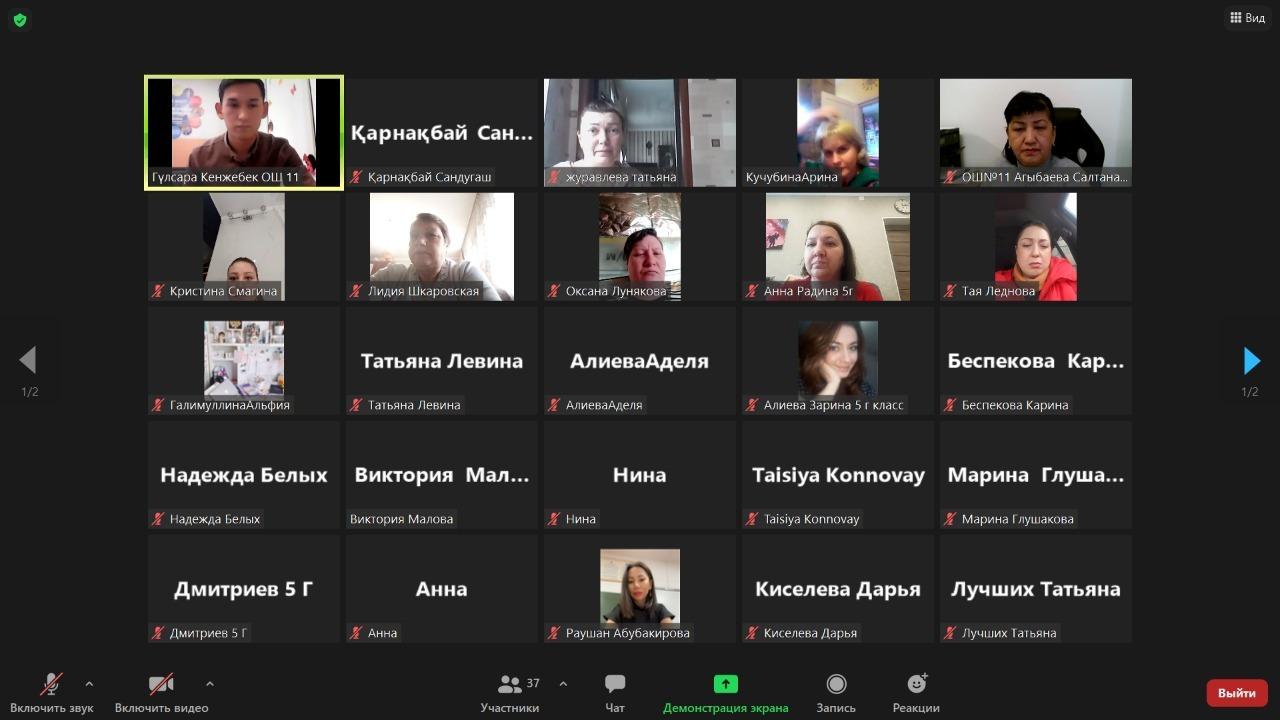Unmute microphone via Включить звук
The height and width of the screenshot is (720, 1280).
(x=51, y=693)
